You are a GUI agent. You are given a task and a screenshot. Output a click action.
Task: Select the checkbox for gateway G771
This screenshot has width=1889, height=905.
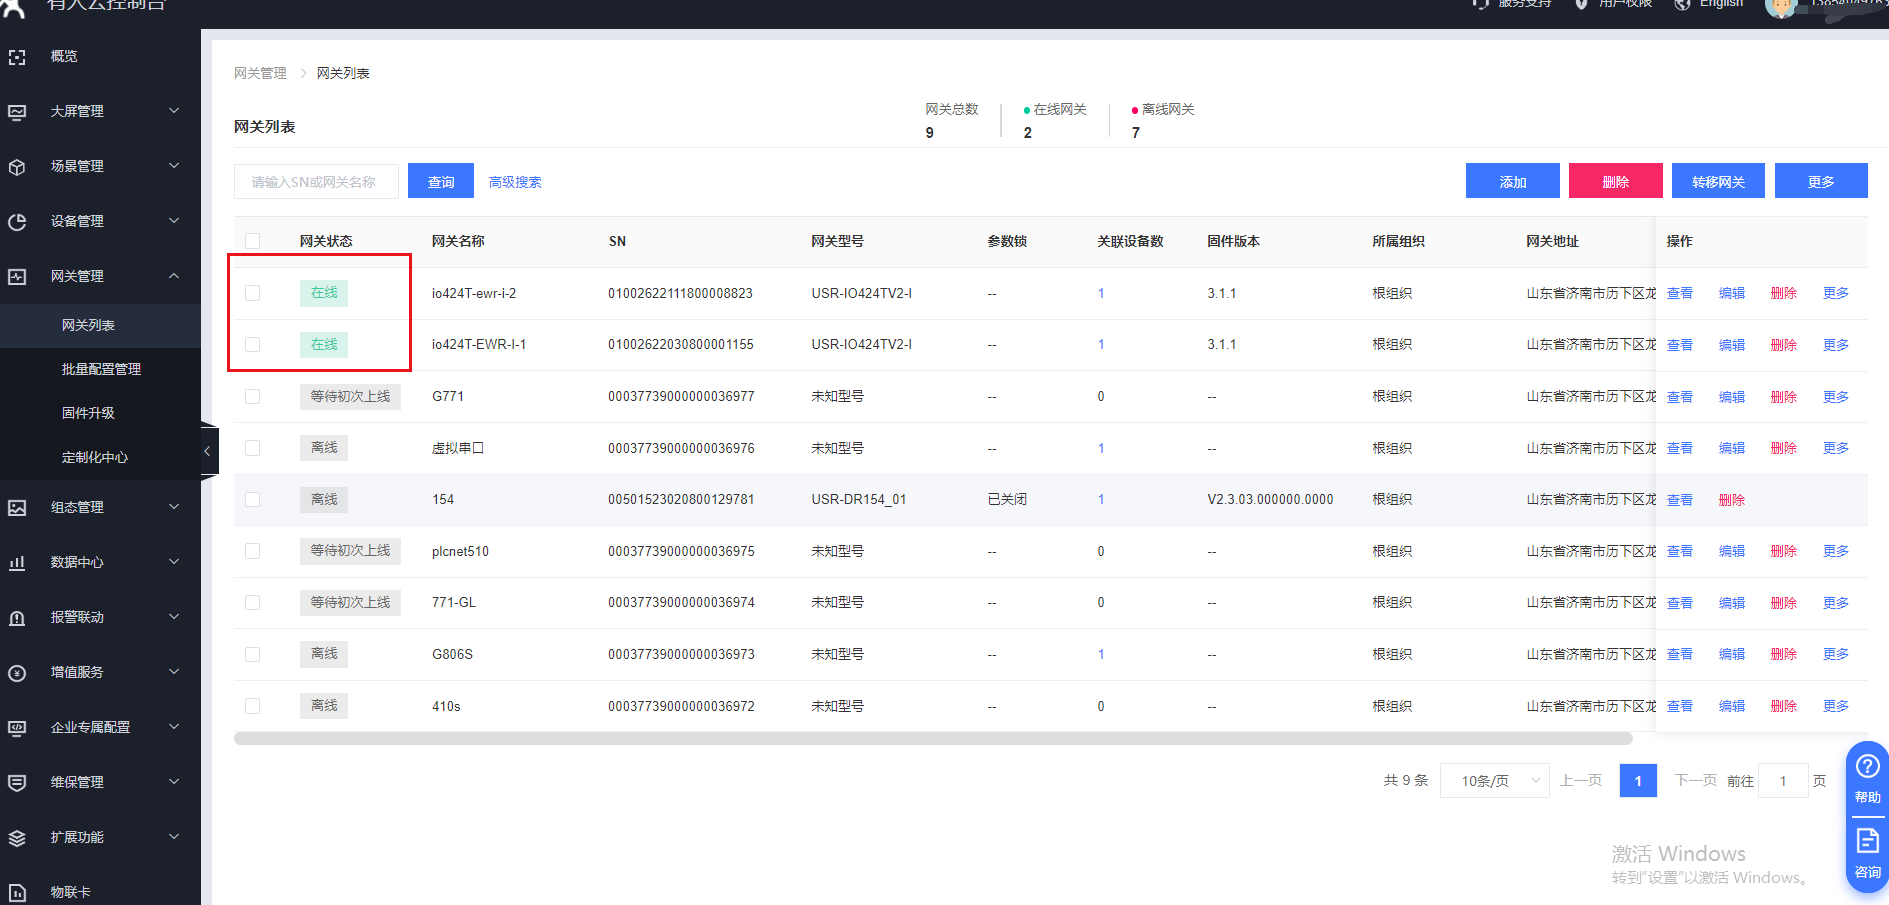(x=252, y=397)
